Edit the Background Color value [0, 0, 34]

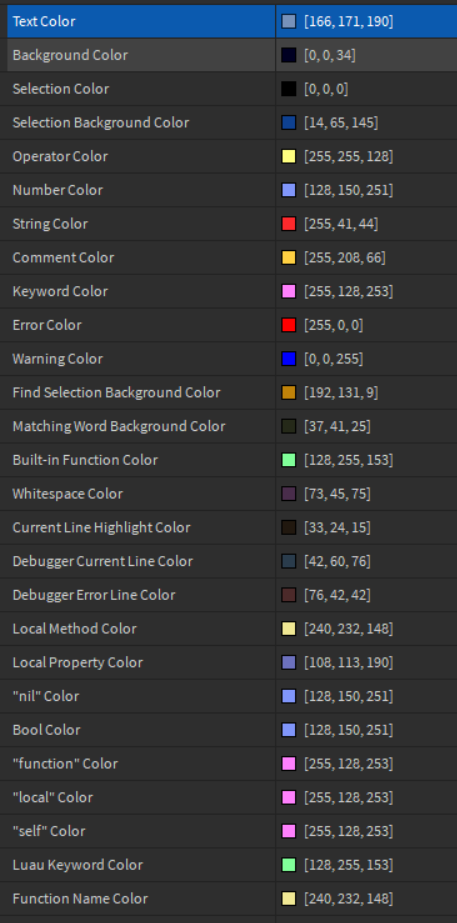click(x=330, y=55)
